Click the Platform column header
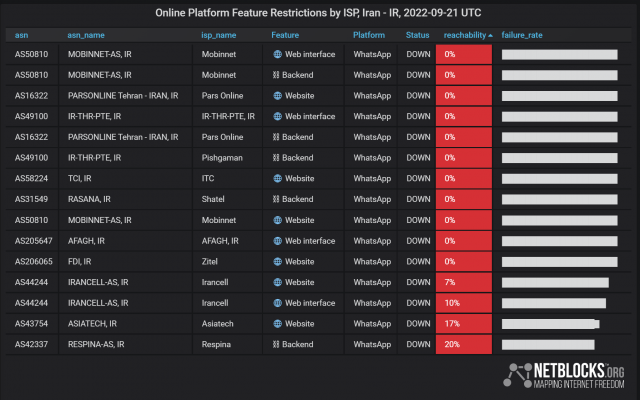Screen dimensions: 640x400 click(x=369, y=35)
